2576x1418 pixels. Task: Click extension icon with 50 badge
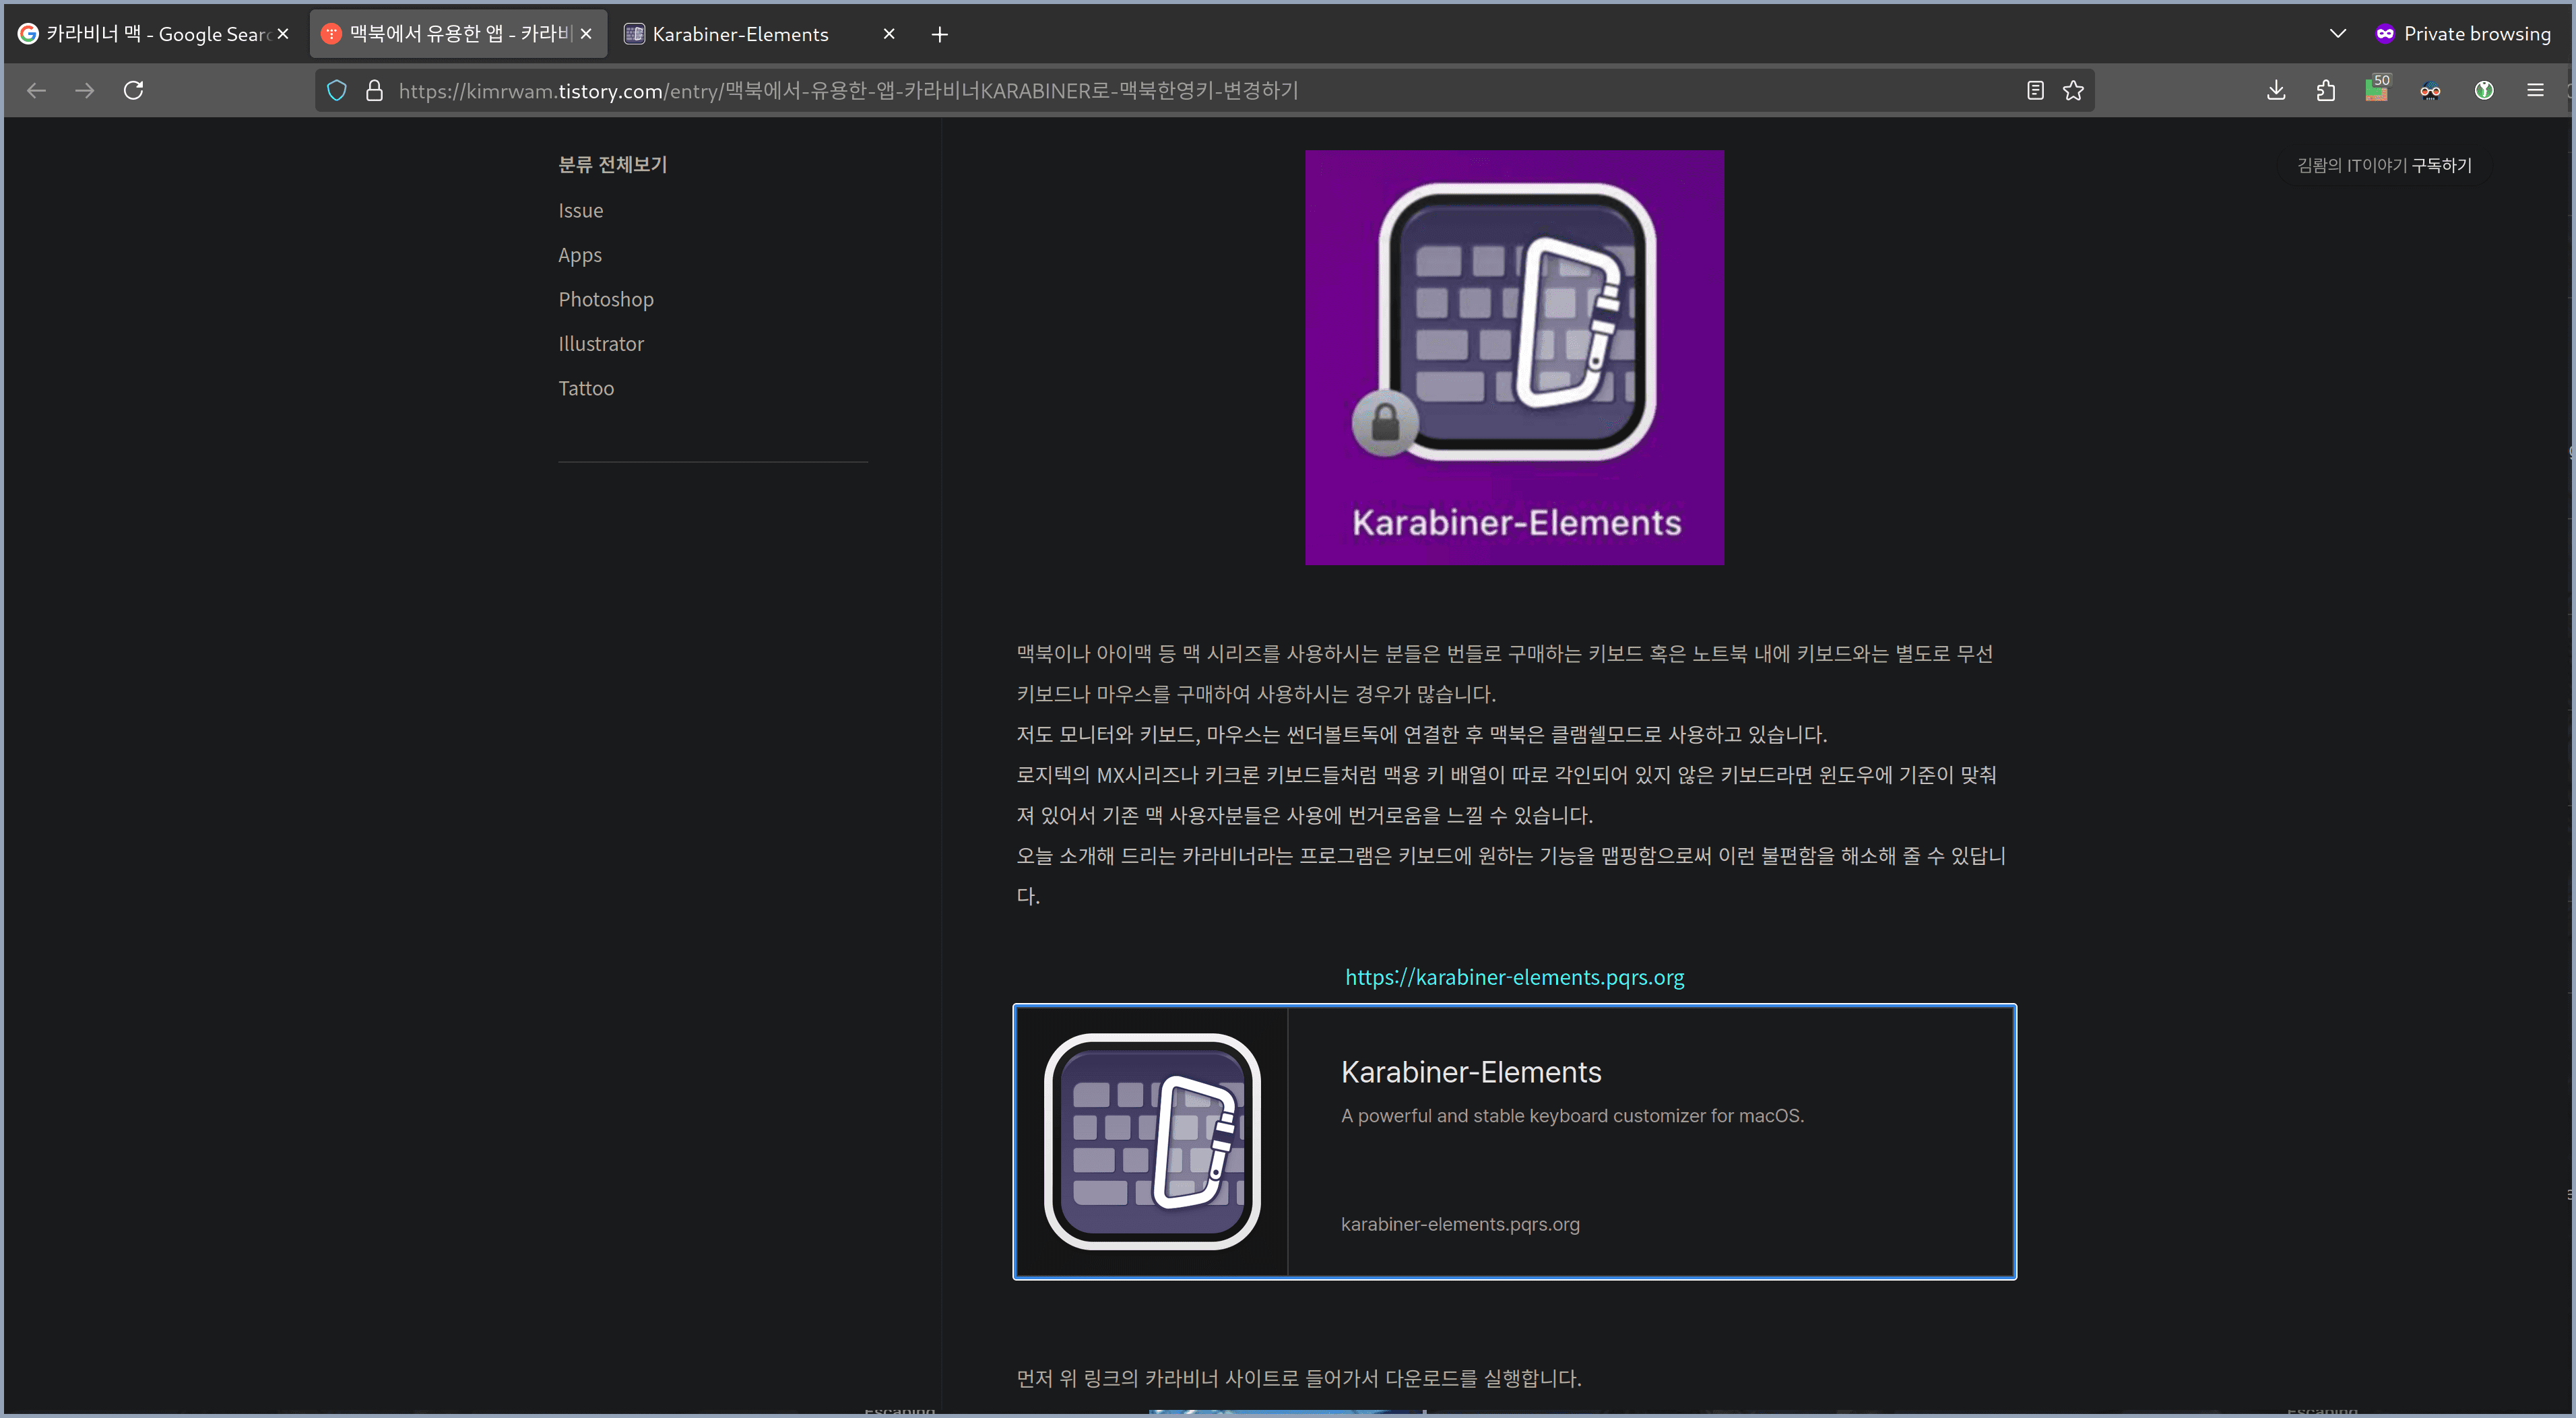coord(2377,89)
